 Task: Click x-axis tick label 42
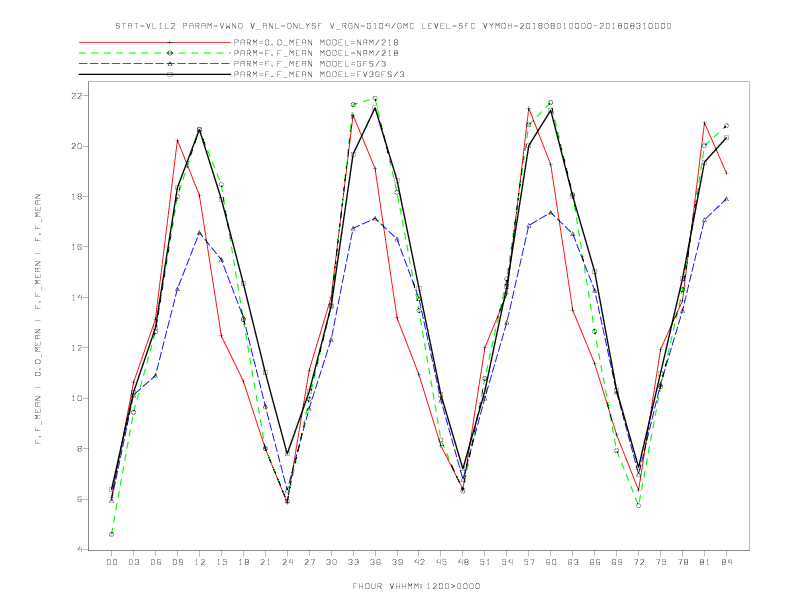click(x=419, y=562)
